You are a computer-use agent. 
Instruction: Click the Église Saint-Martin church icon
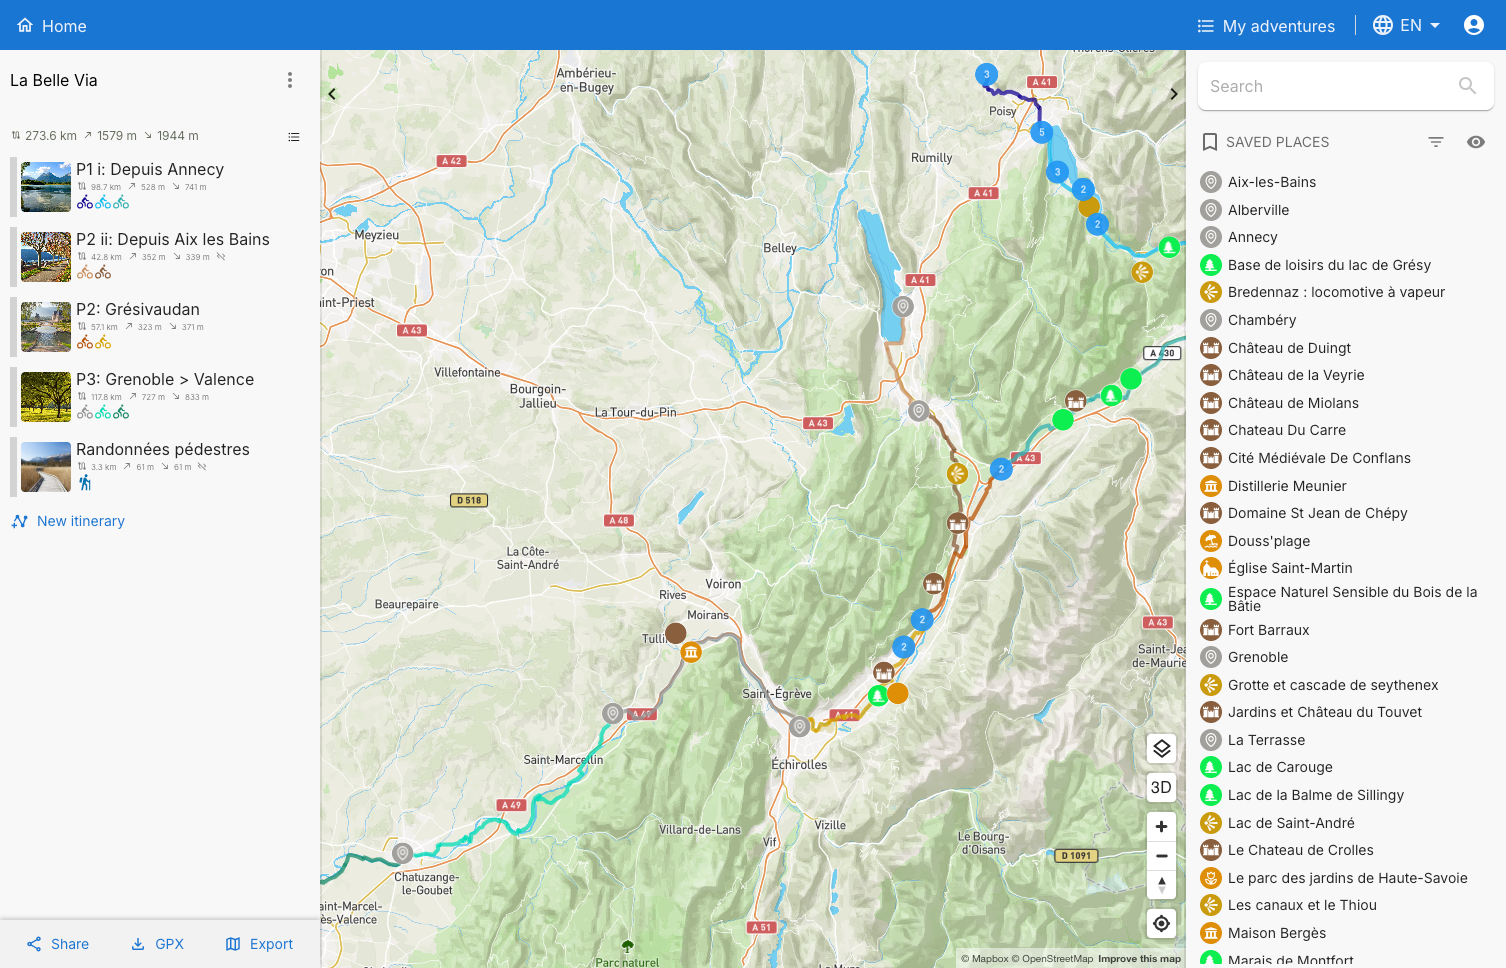point(1211,568)
